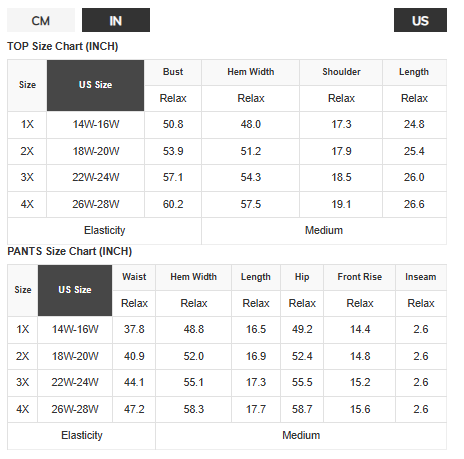The image size is (464, 459).
Task: Click Hem Width header in TOP chart
Action: pos(251,72)
